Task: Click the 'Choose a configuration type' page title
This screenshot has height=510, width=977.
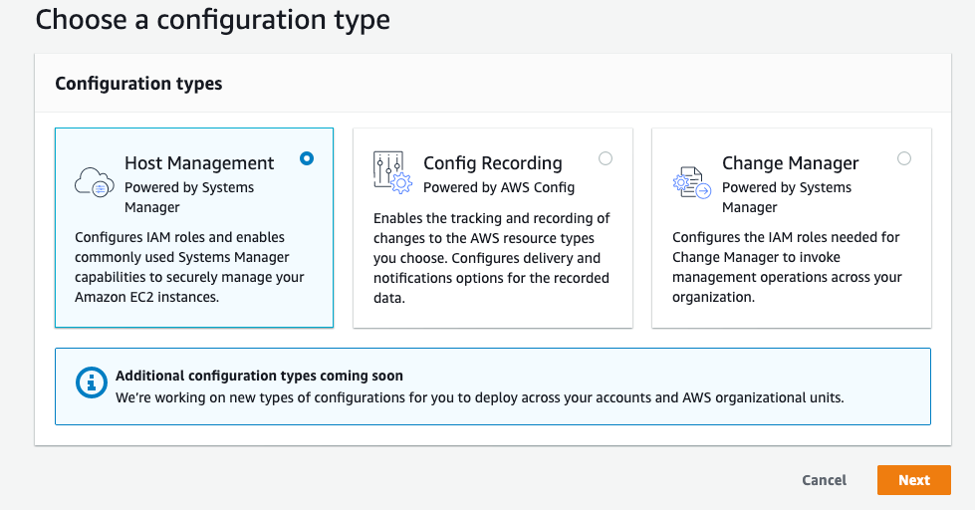Action: pyautogui.click(x=212, y=19)
